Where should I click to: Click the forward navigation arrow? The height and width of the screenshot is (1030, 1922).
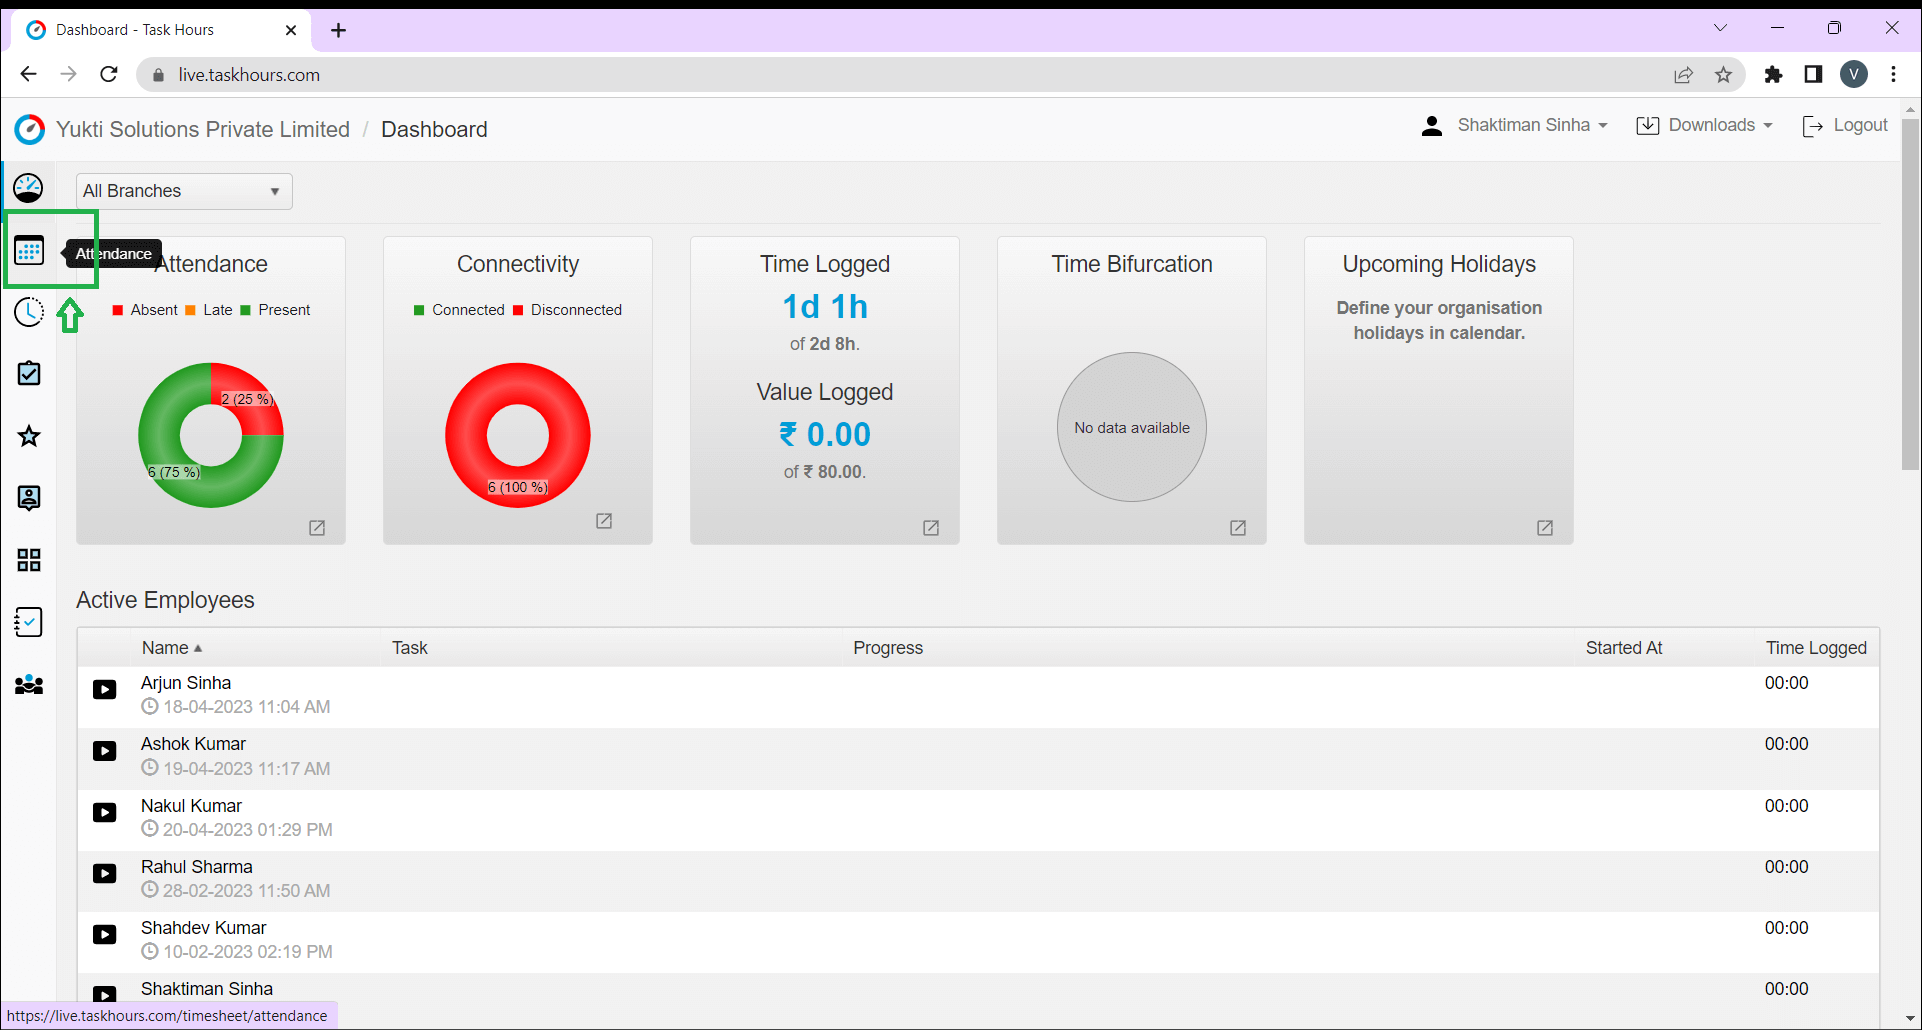68,74
